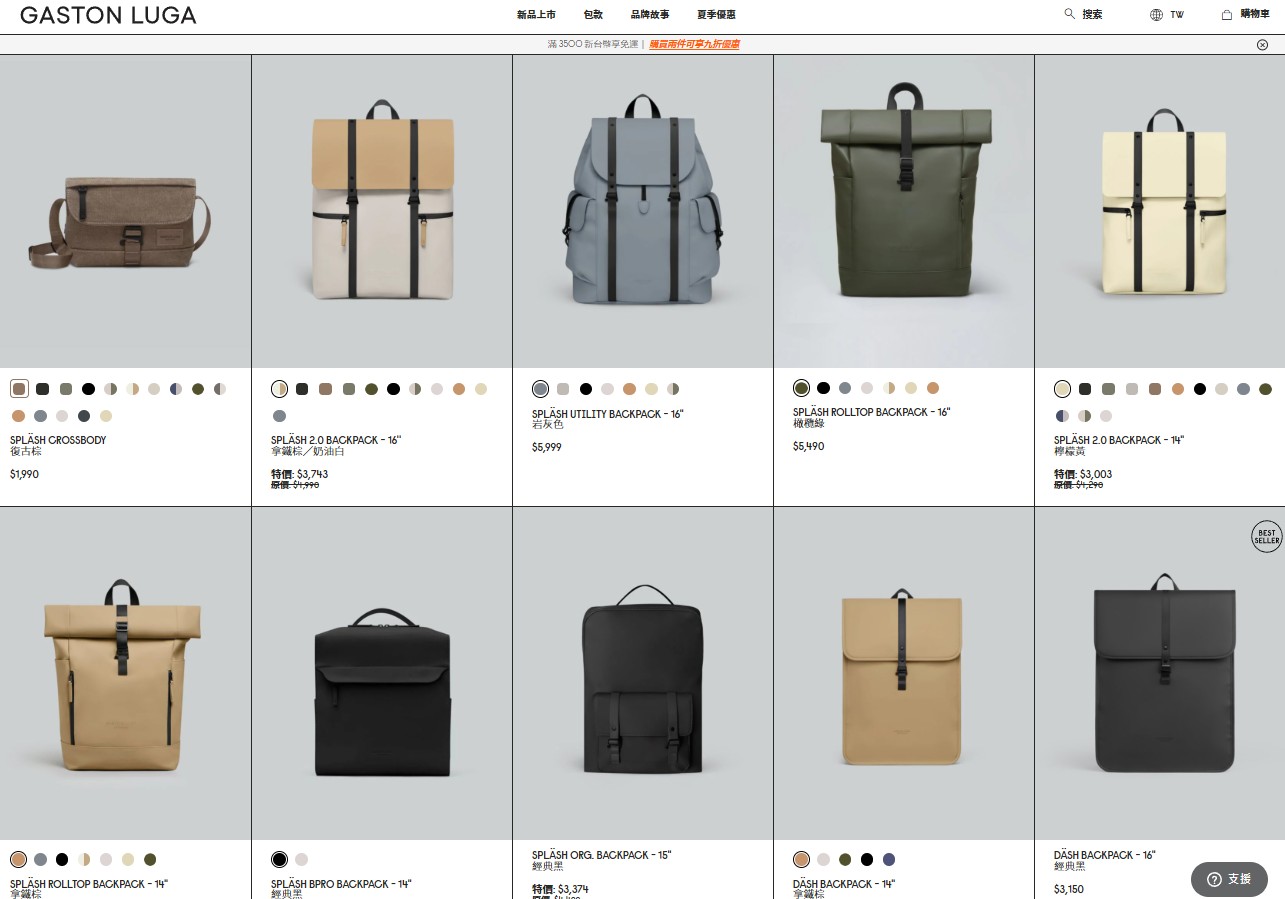
Task: Open the TW region selector
Action: click(x=1177, y=15)
